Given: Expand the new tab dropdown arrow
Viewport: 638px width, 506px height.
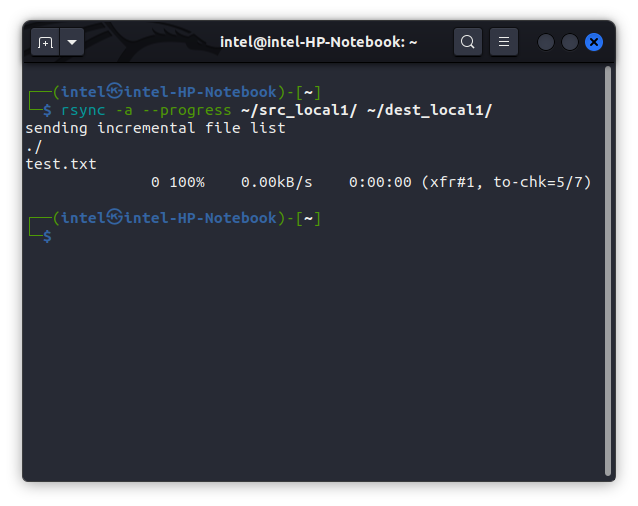Looking at the screenshot, I should [x=72, y=42].
